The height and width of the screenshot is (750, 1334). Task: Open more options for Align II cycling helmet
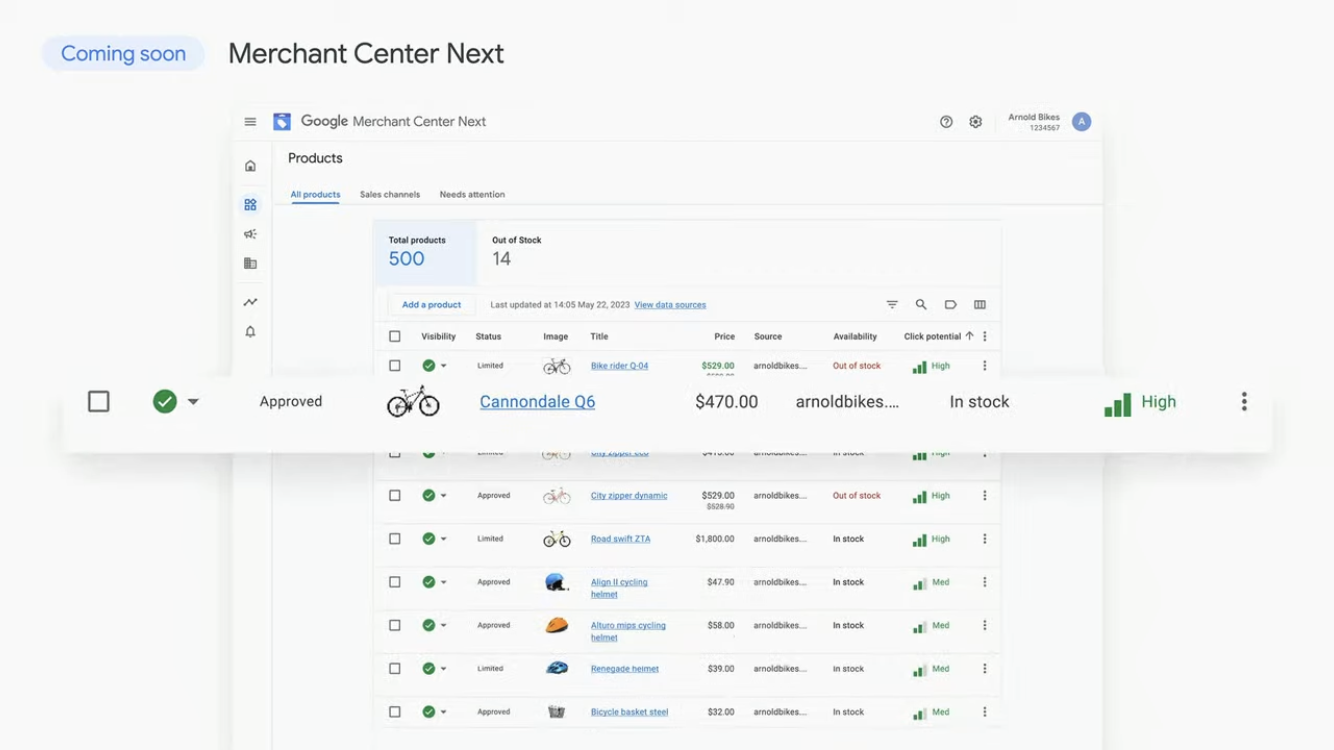[985, 582]
